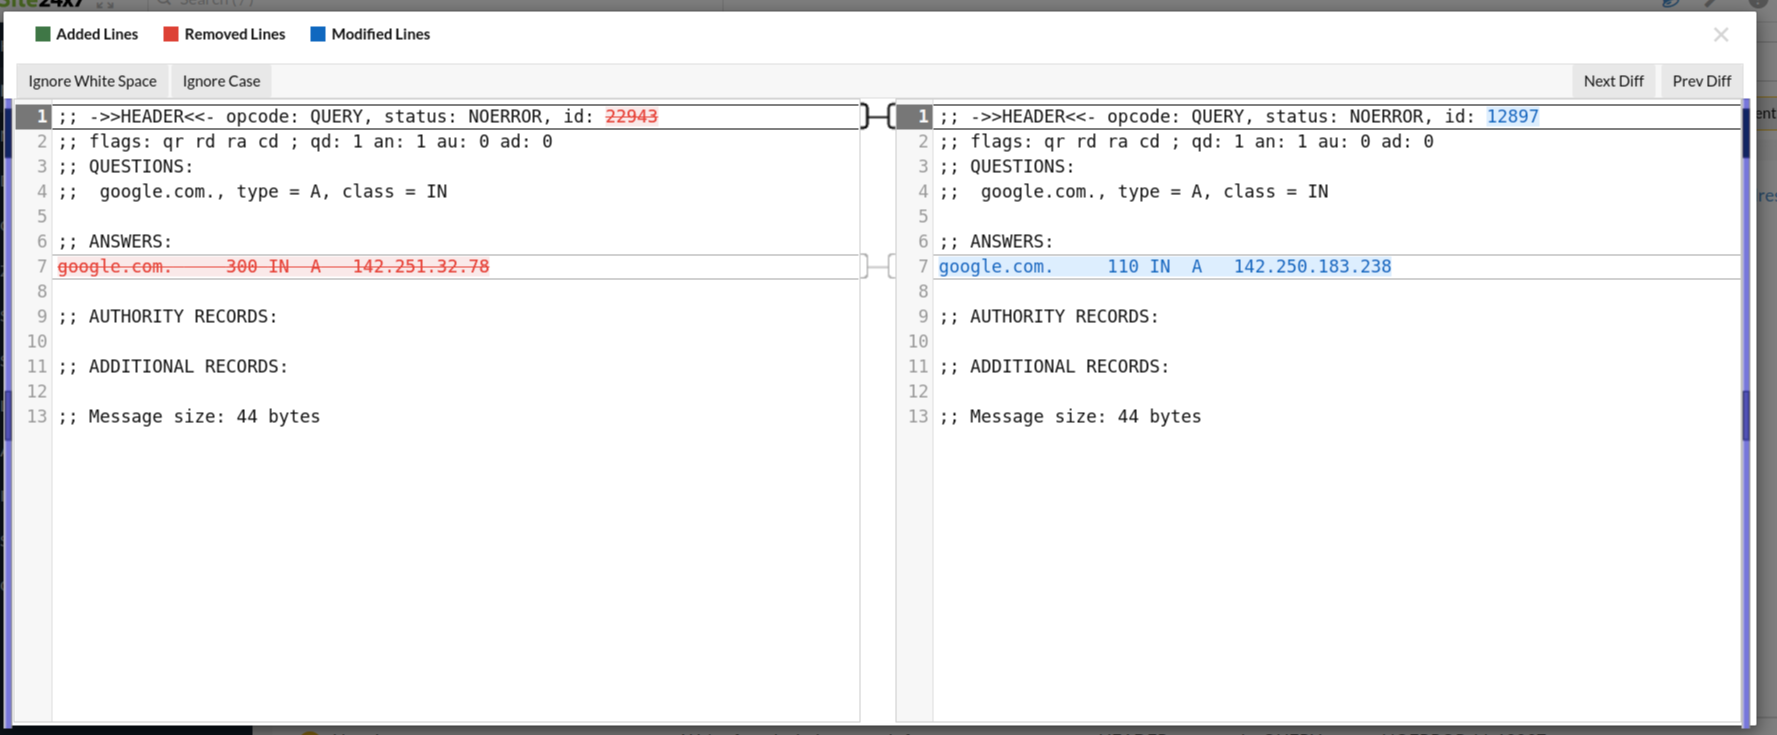Screen dimensions: 1777x735
Task: Click the diff connector linking line 7
Action: coord(878,266)
